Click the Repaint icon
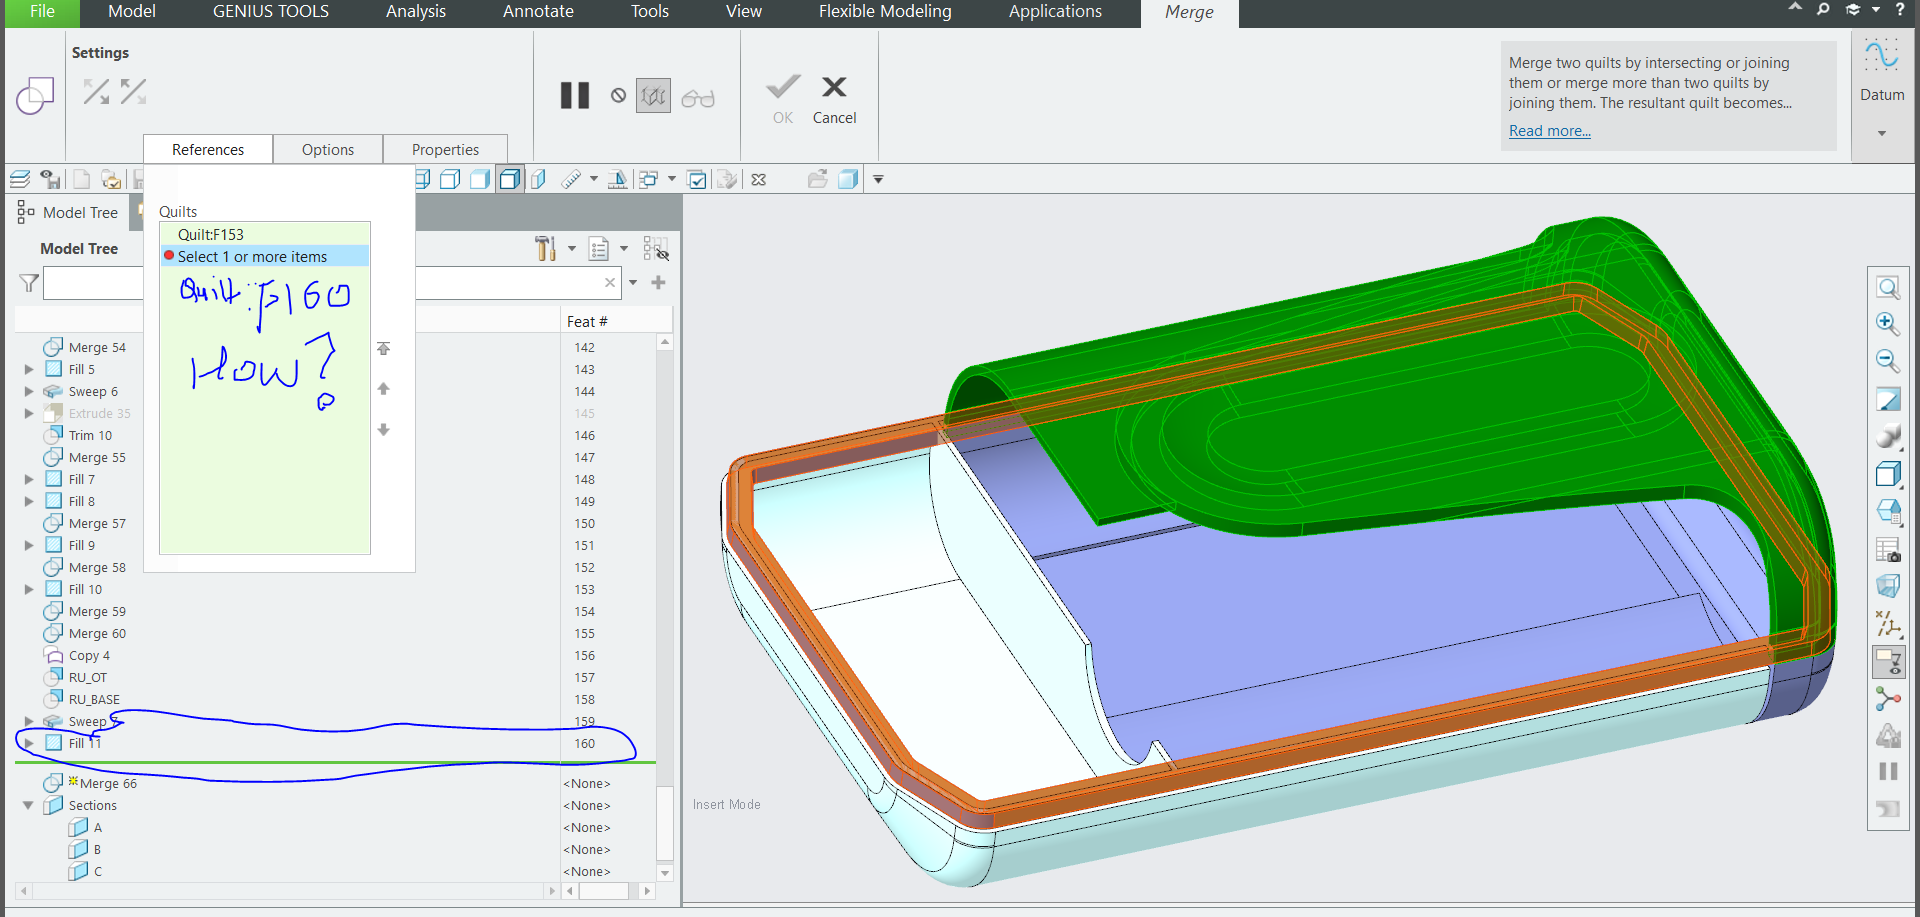Viewport: 1920px width, 917px height. (x=1888, y=399)
